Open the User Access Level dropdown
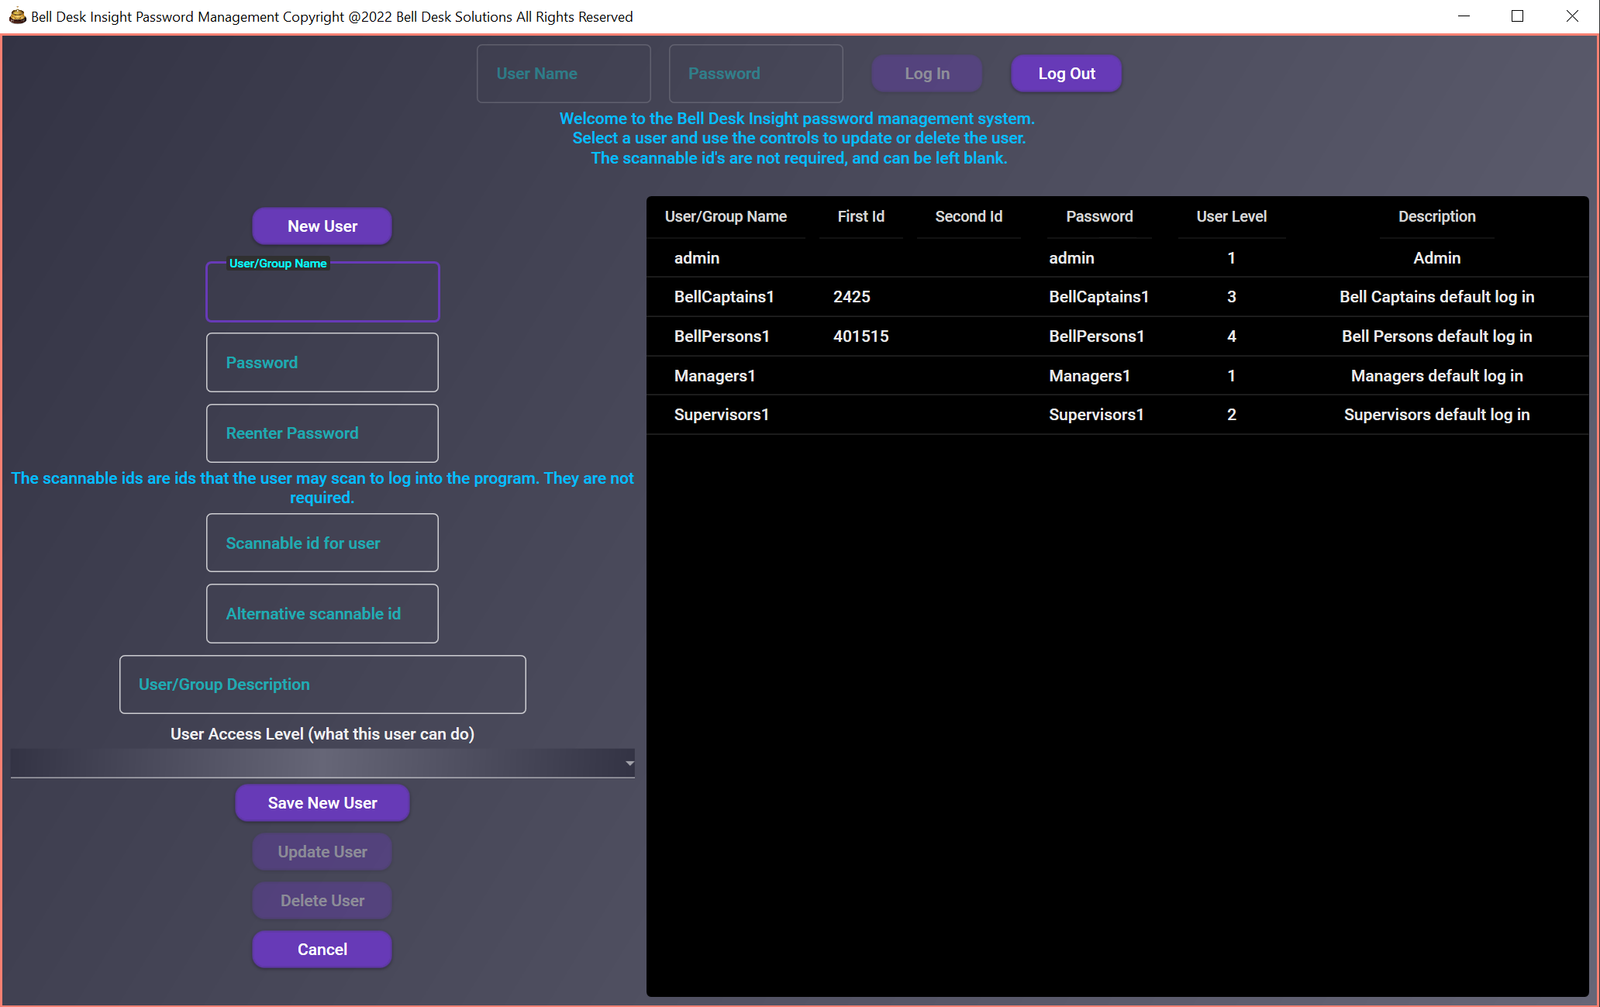 (x=322, y=763)
